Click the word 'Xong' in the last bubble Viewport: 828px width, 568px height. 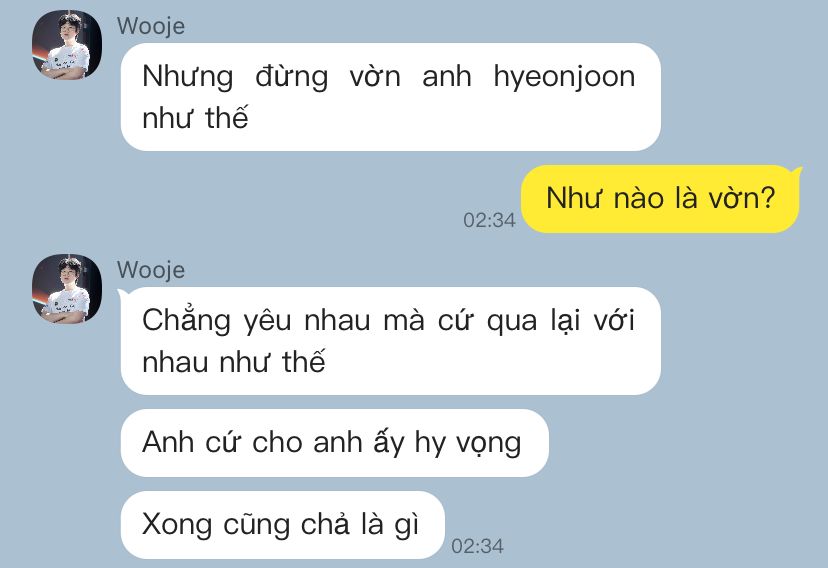177,526
